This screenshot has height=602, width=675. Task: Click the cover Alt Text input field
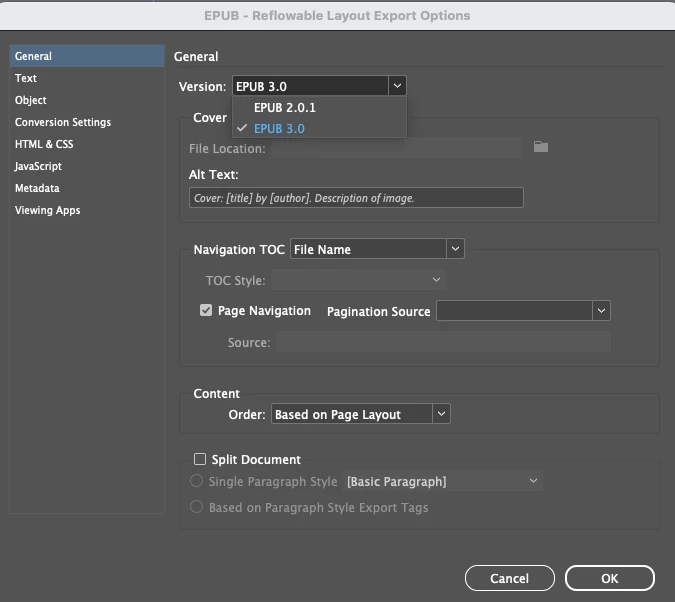(356, 198)
